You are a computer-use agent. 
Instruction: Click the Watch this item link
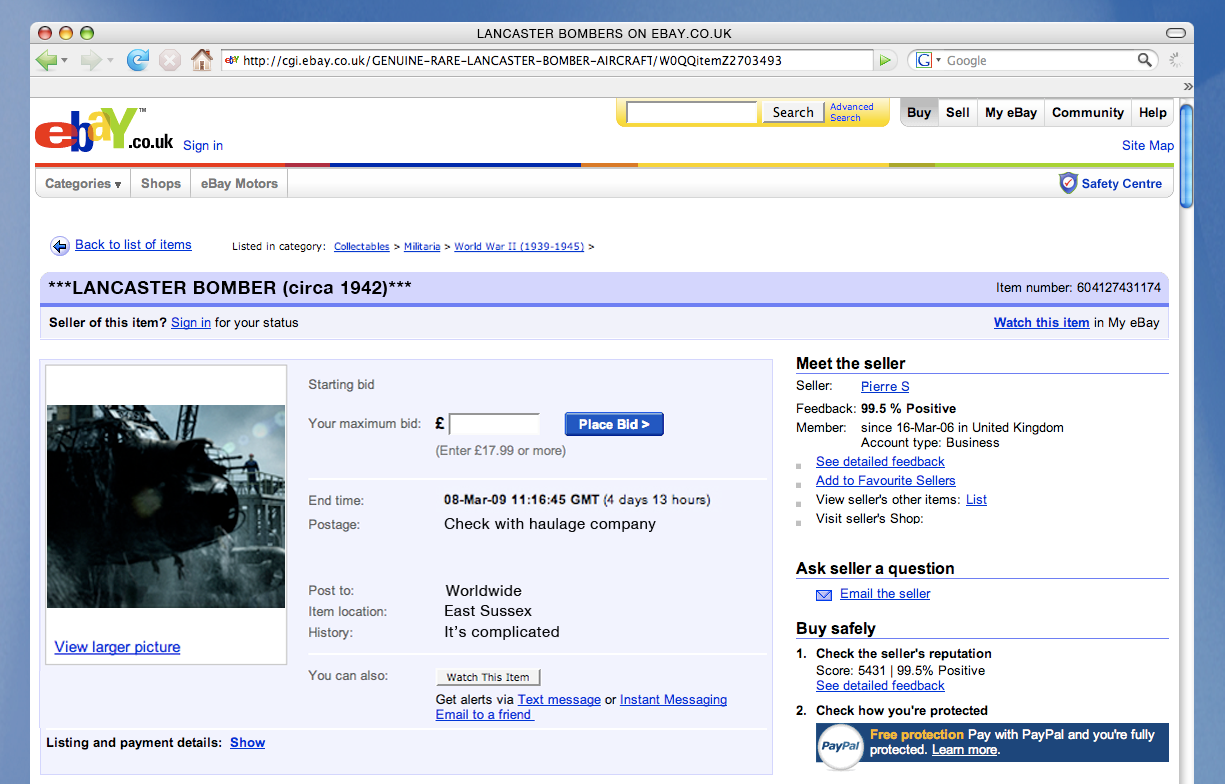(1042, 323)
